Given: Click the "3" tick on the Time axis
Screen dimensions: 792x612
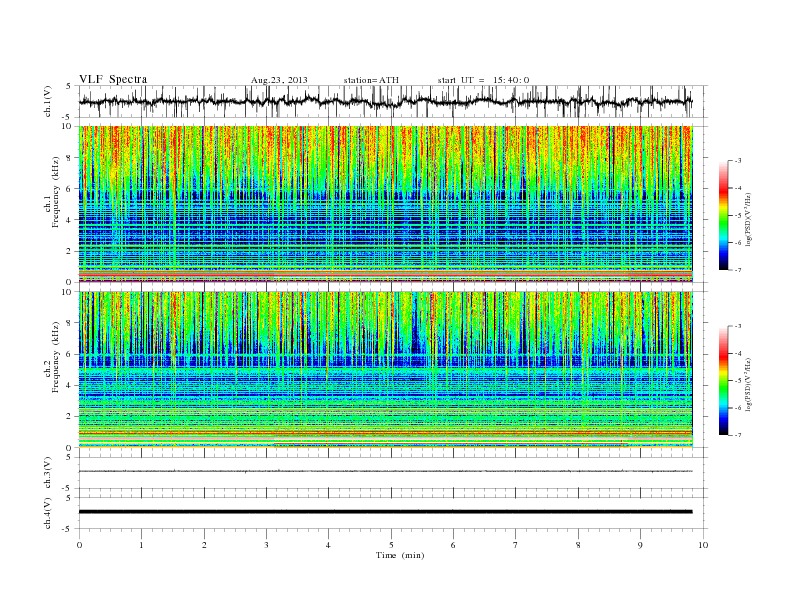Looking at the screenshot, I should pyautogui.click(x=266, y=545).
